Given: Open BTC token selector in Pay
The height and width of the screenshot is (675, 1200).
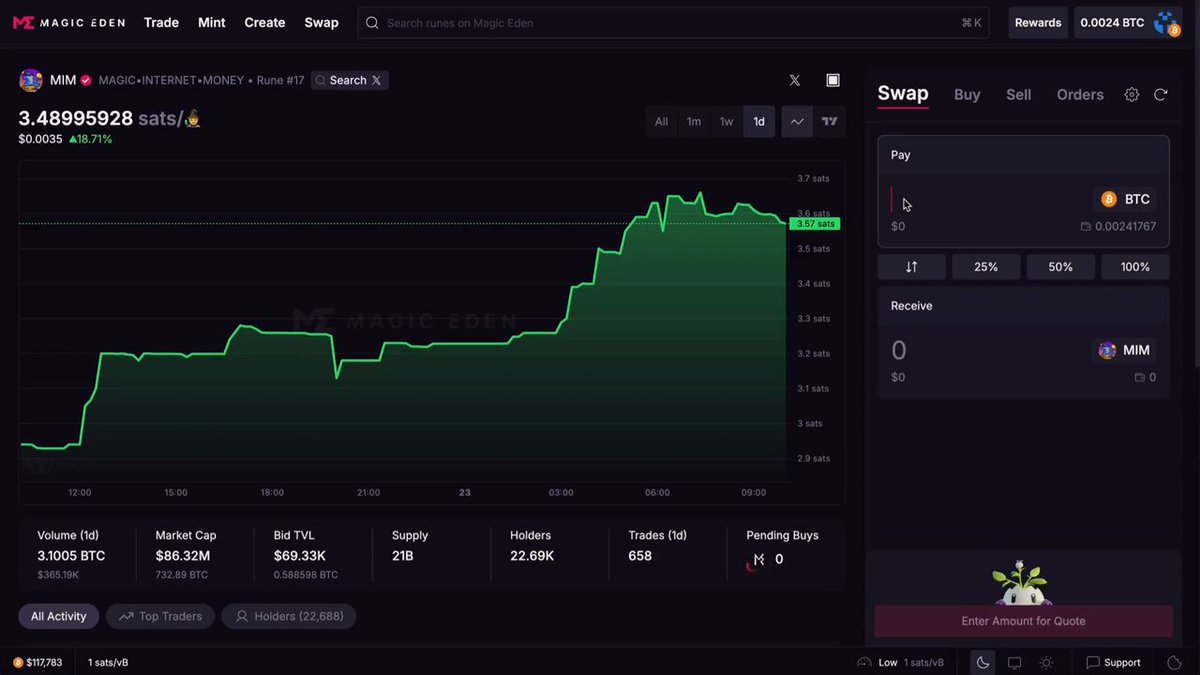Looking at the screenshot, I should click(x=1126, y=199).
